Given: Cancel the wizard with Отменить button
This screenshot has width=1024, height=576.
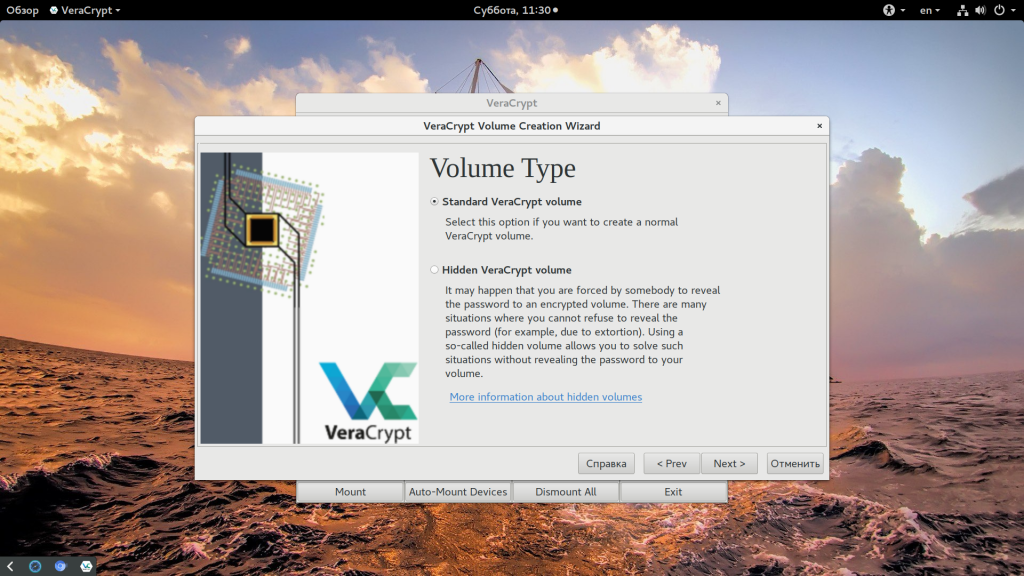Looking at the screenshot, I should click(x=795, y=463).
